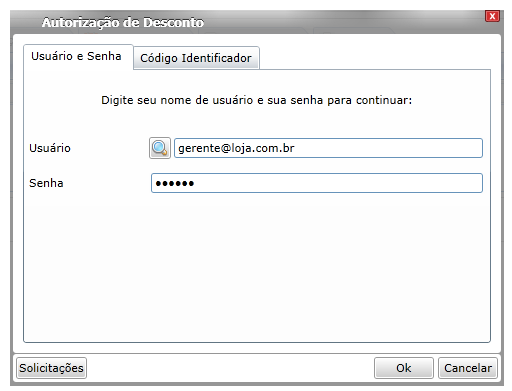
Task: Click the 'Digite seu nome de usuário' instruction text
Action: (257, 100)
